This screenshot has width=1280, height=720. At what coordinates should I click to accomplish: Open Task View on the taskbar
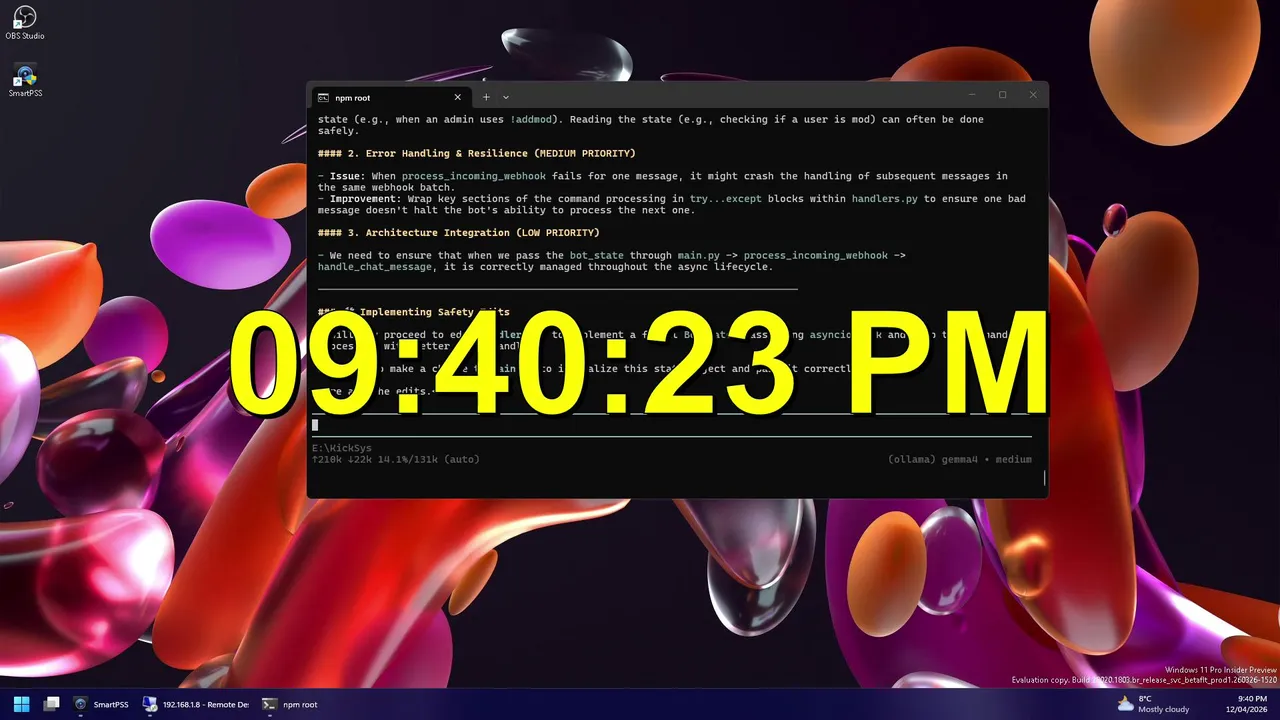pyautogui.click(x=52, y=704)
